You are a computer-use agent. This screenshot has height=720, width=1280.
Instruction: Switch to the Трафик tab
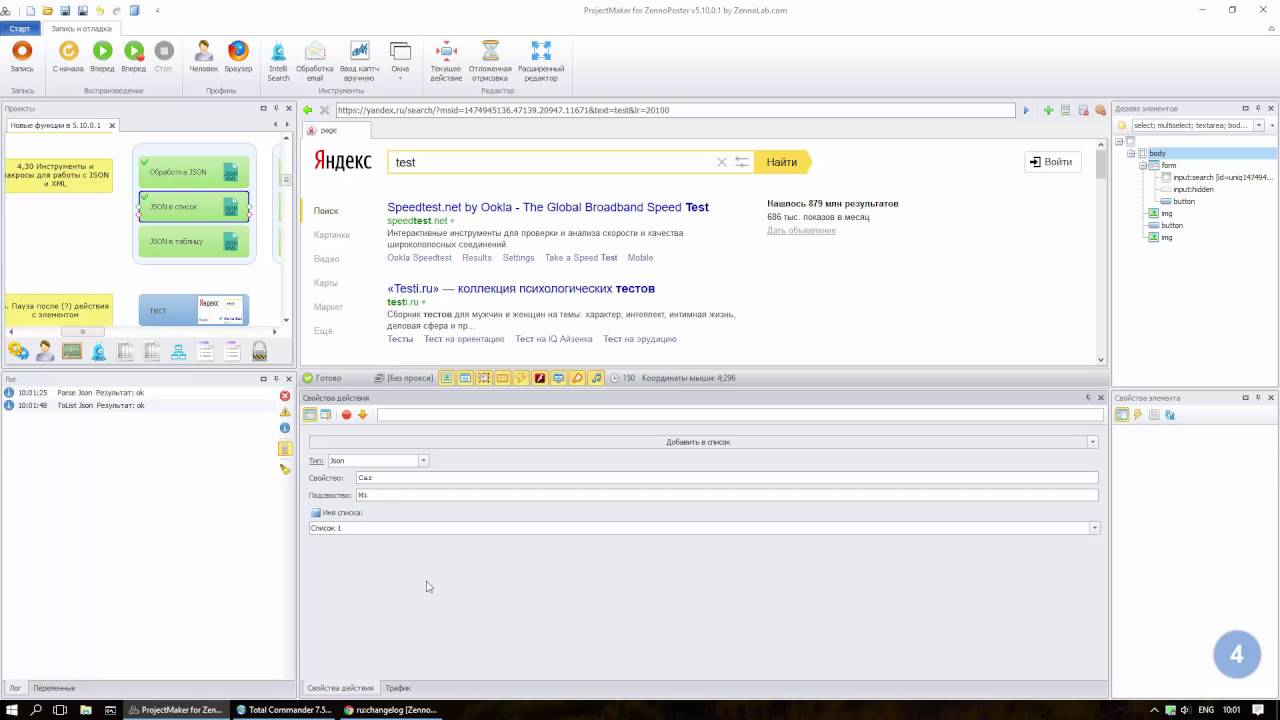pos(398,688)
